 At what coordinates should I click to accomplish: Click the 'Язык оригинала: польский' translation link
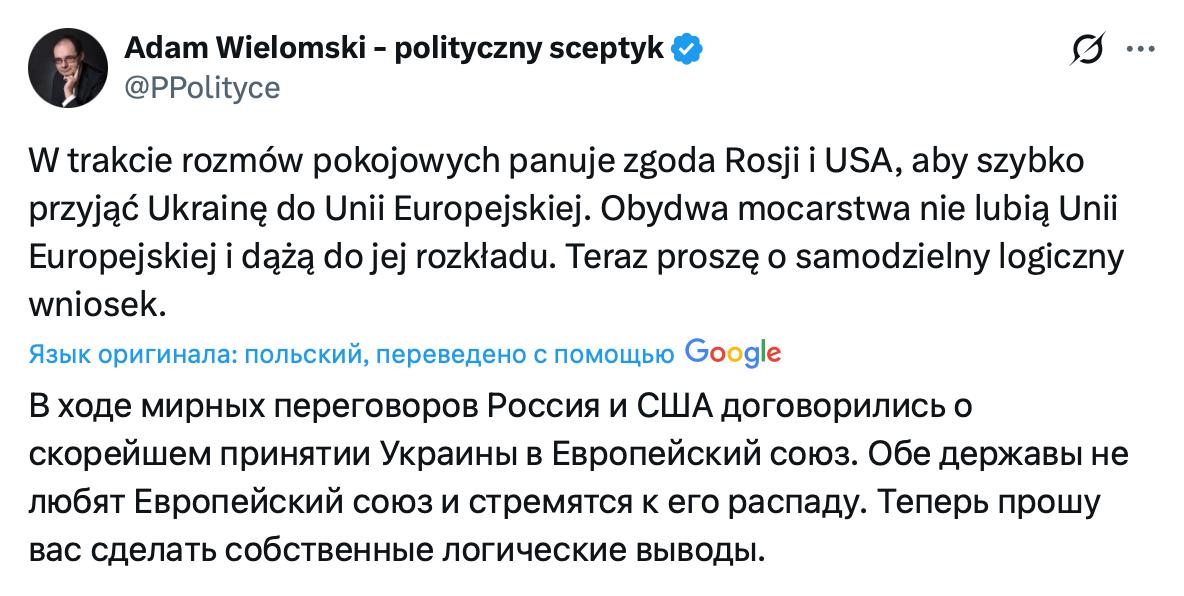point(182,350)
